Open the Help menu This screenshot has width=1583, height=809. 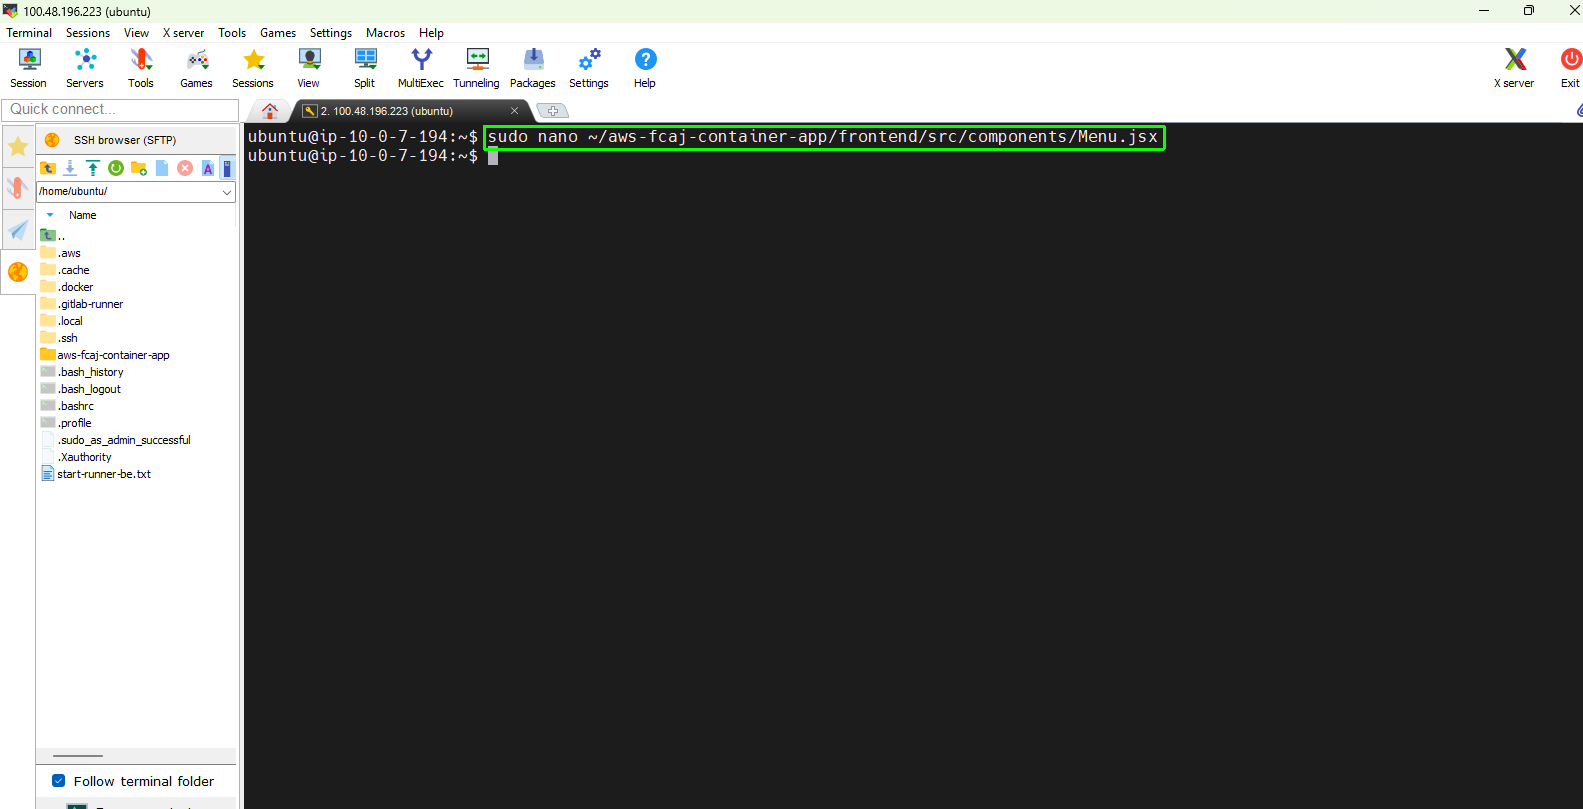point(431,33)
